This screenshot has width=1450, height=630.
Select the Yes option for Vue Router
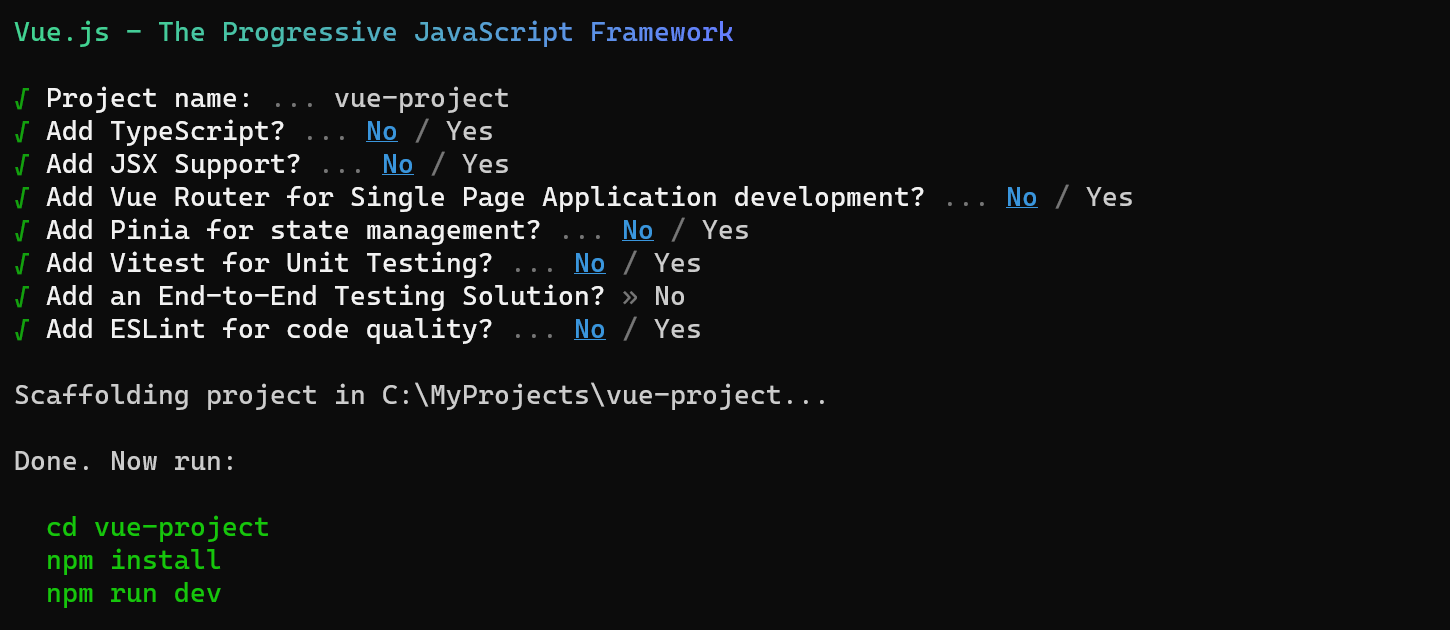(1108, 196)
